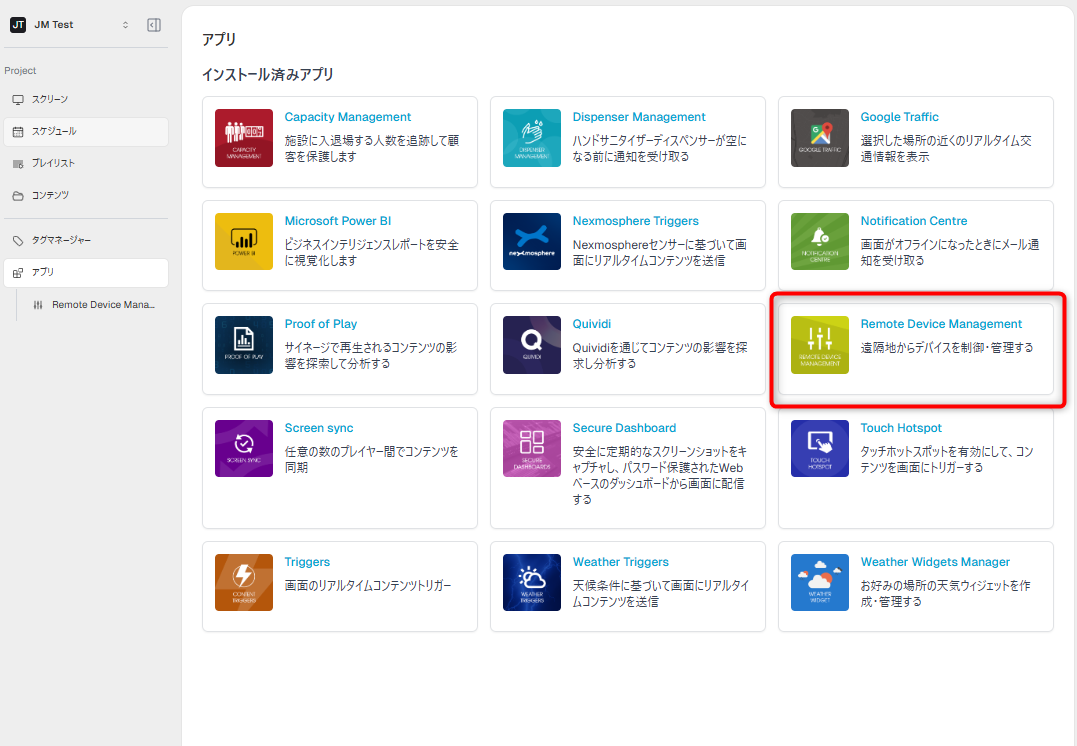
Task: Open the Nexmosphere Triggers app icon
Action: (532, 242)
